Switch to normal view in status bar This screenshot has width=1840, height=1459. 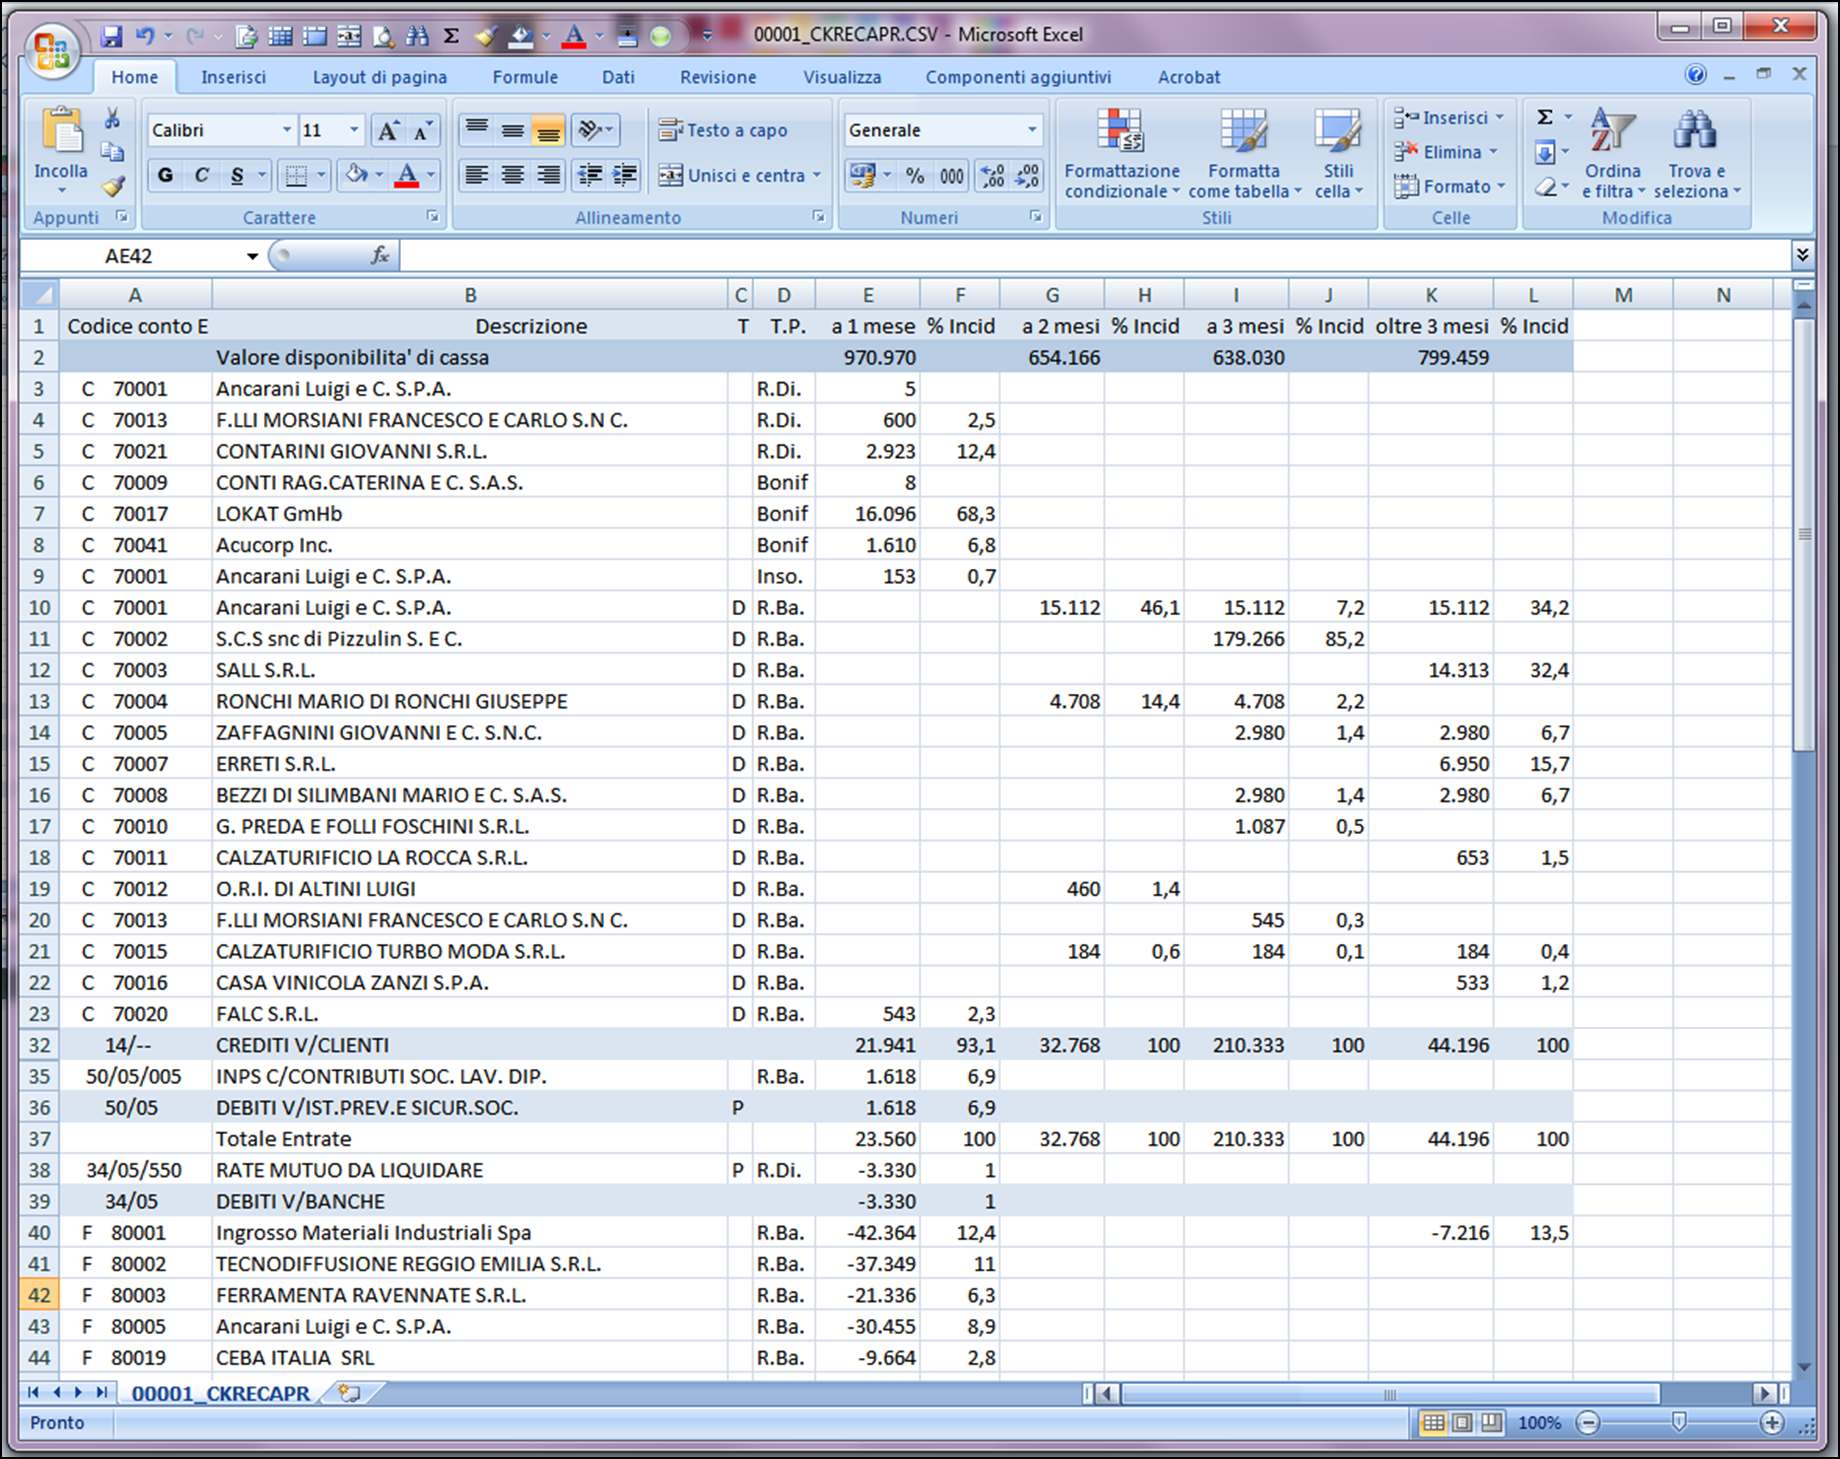click(x=1433, y=1422)
